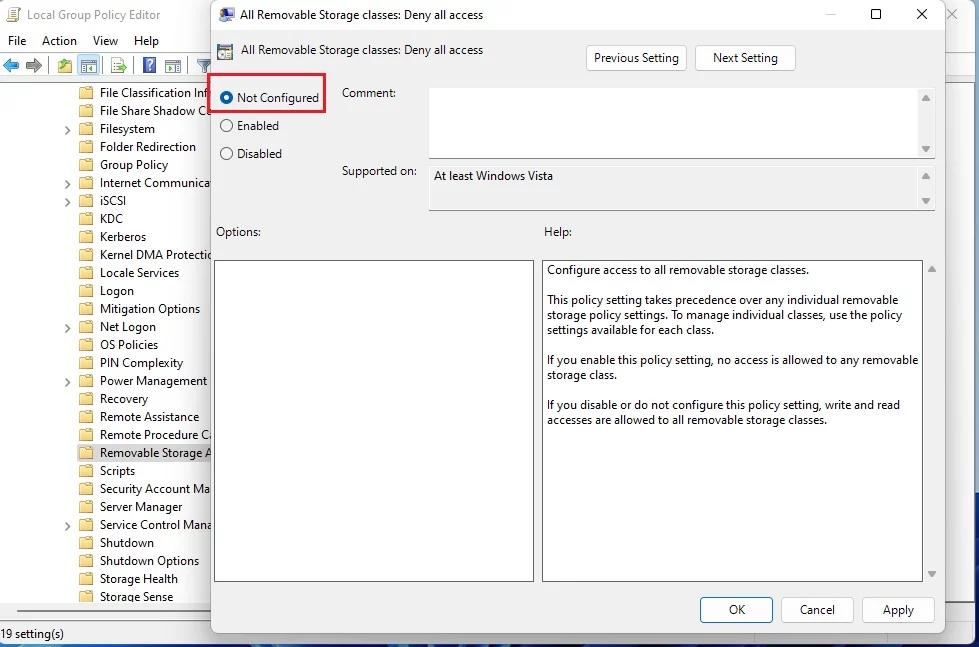This screenshot has height=647, width=979.
Task: Expand the Internet Communication tree node
Action: click(x=67, y=184)
